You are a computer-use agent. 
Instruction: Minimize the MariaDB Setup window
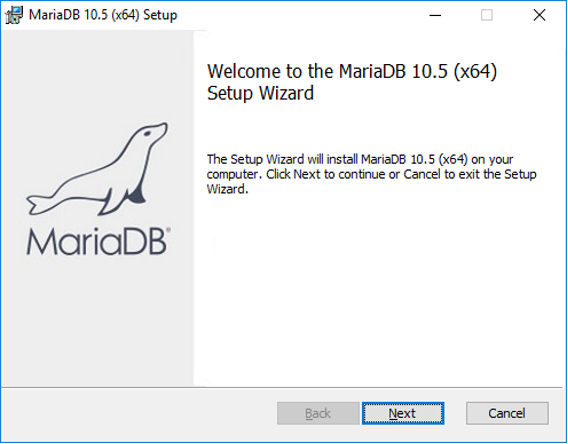pos(435,15)
